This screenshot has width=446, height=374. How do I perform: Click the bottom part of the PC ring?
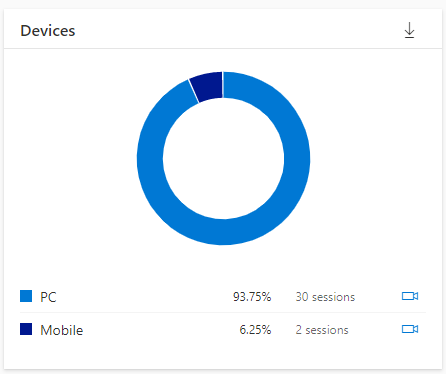(x=223, y=232)
